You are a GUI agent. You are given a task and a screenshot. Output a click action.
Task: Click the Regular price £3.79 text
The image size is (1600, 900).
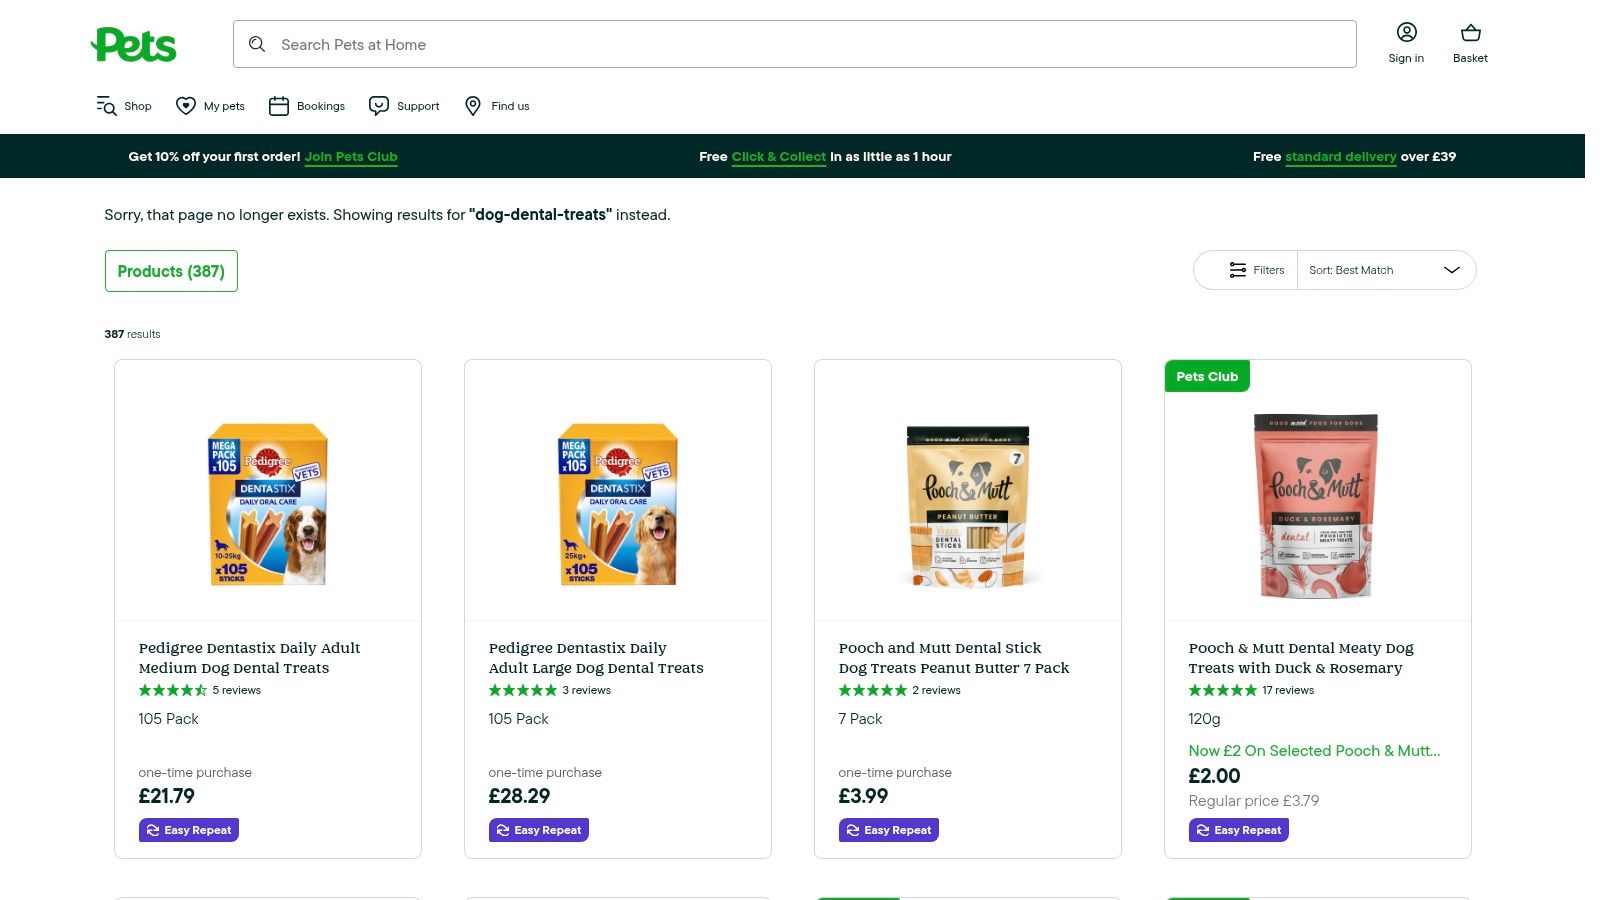point(1254,801)
